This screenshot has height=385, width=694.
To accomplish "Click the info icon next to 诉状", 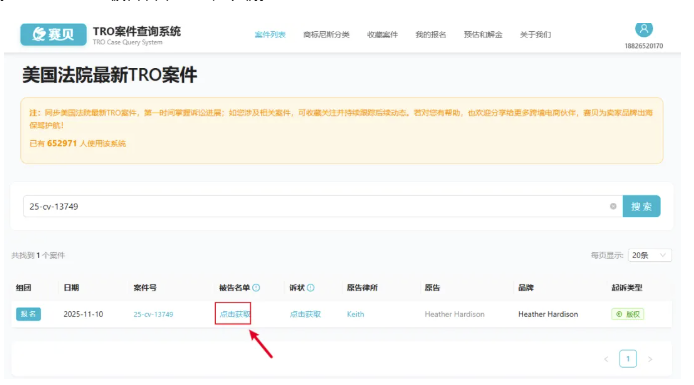I will pos(311,288).
